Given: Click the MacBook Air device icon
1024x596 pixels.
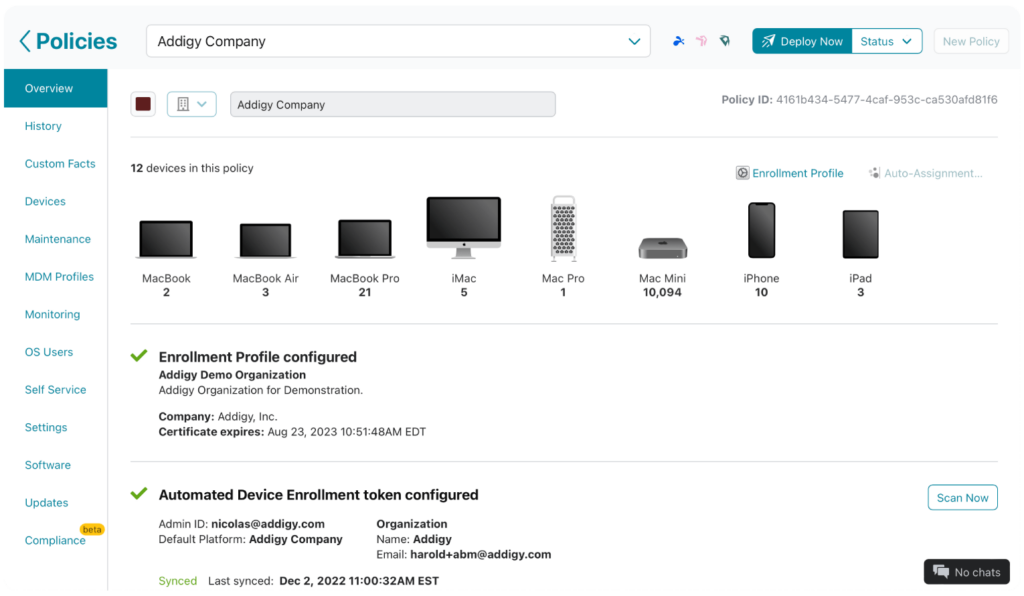Looking at the screenshot, I should pos(265,241).
